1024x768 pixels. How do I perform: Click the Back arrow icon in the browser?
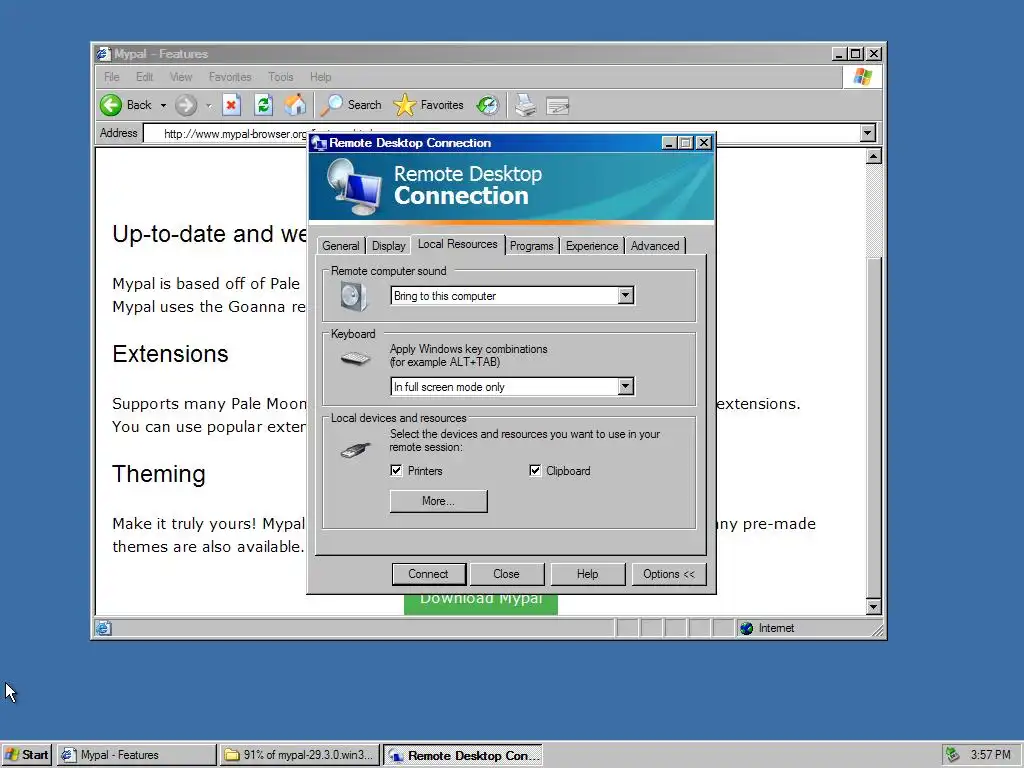point(111,105)
